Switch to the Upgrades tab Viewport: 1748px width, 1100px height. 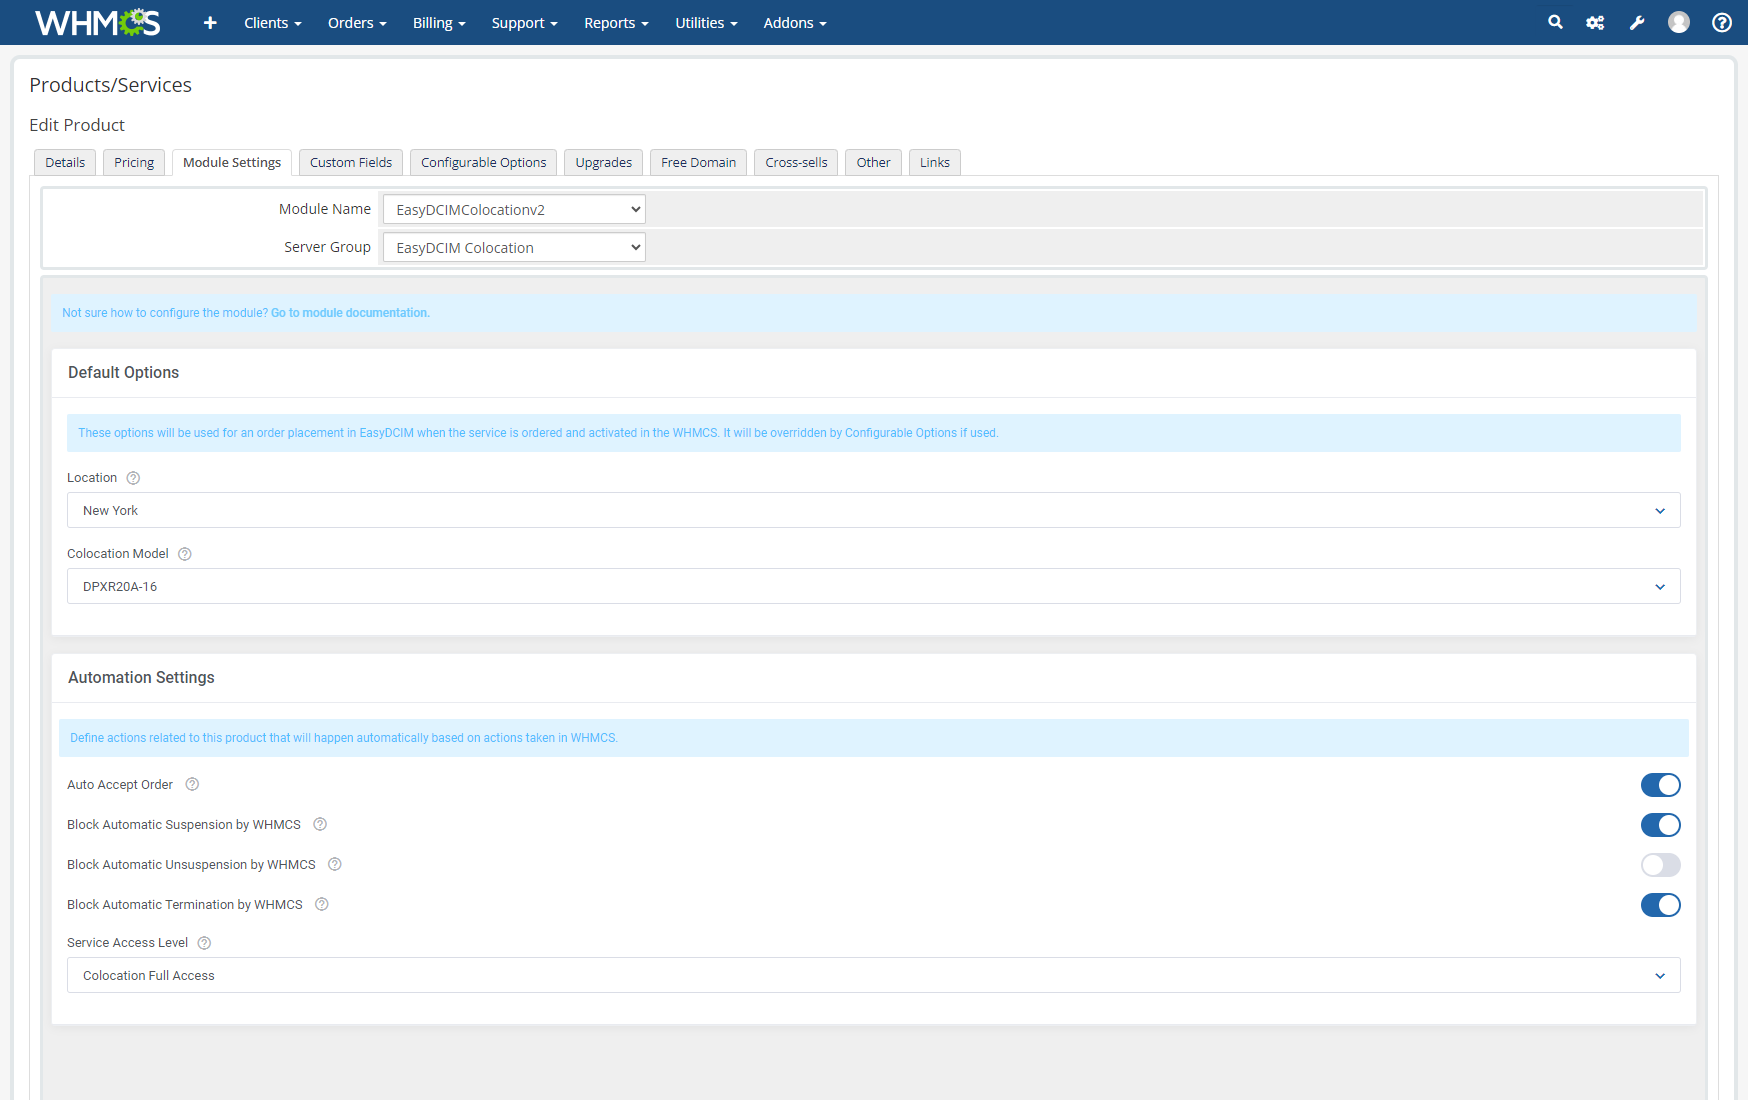(x=603, y=162)
